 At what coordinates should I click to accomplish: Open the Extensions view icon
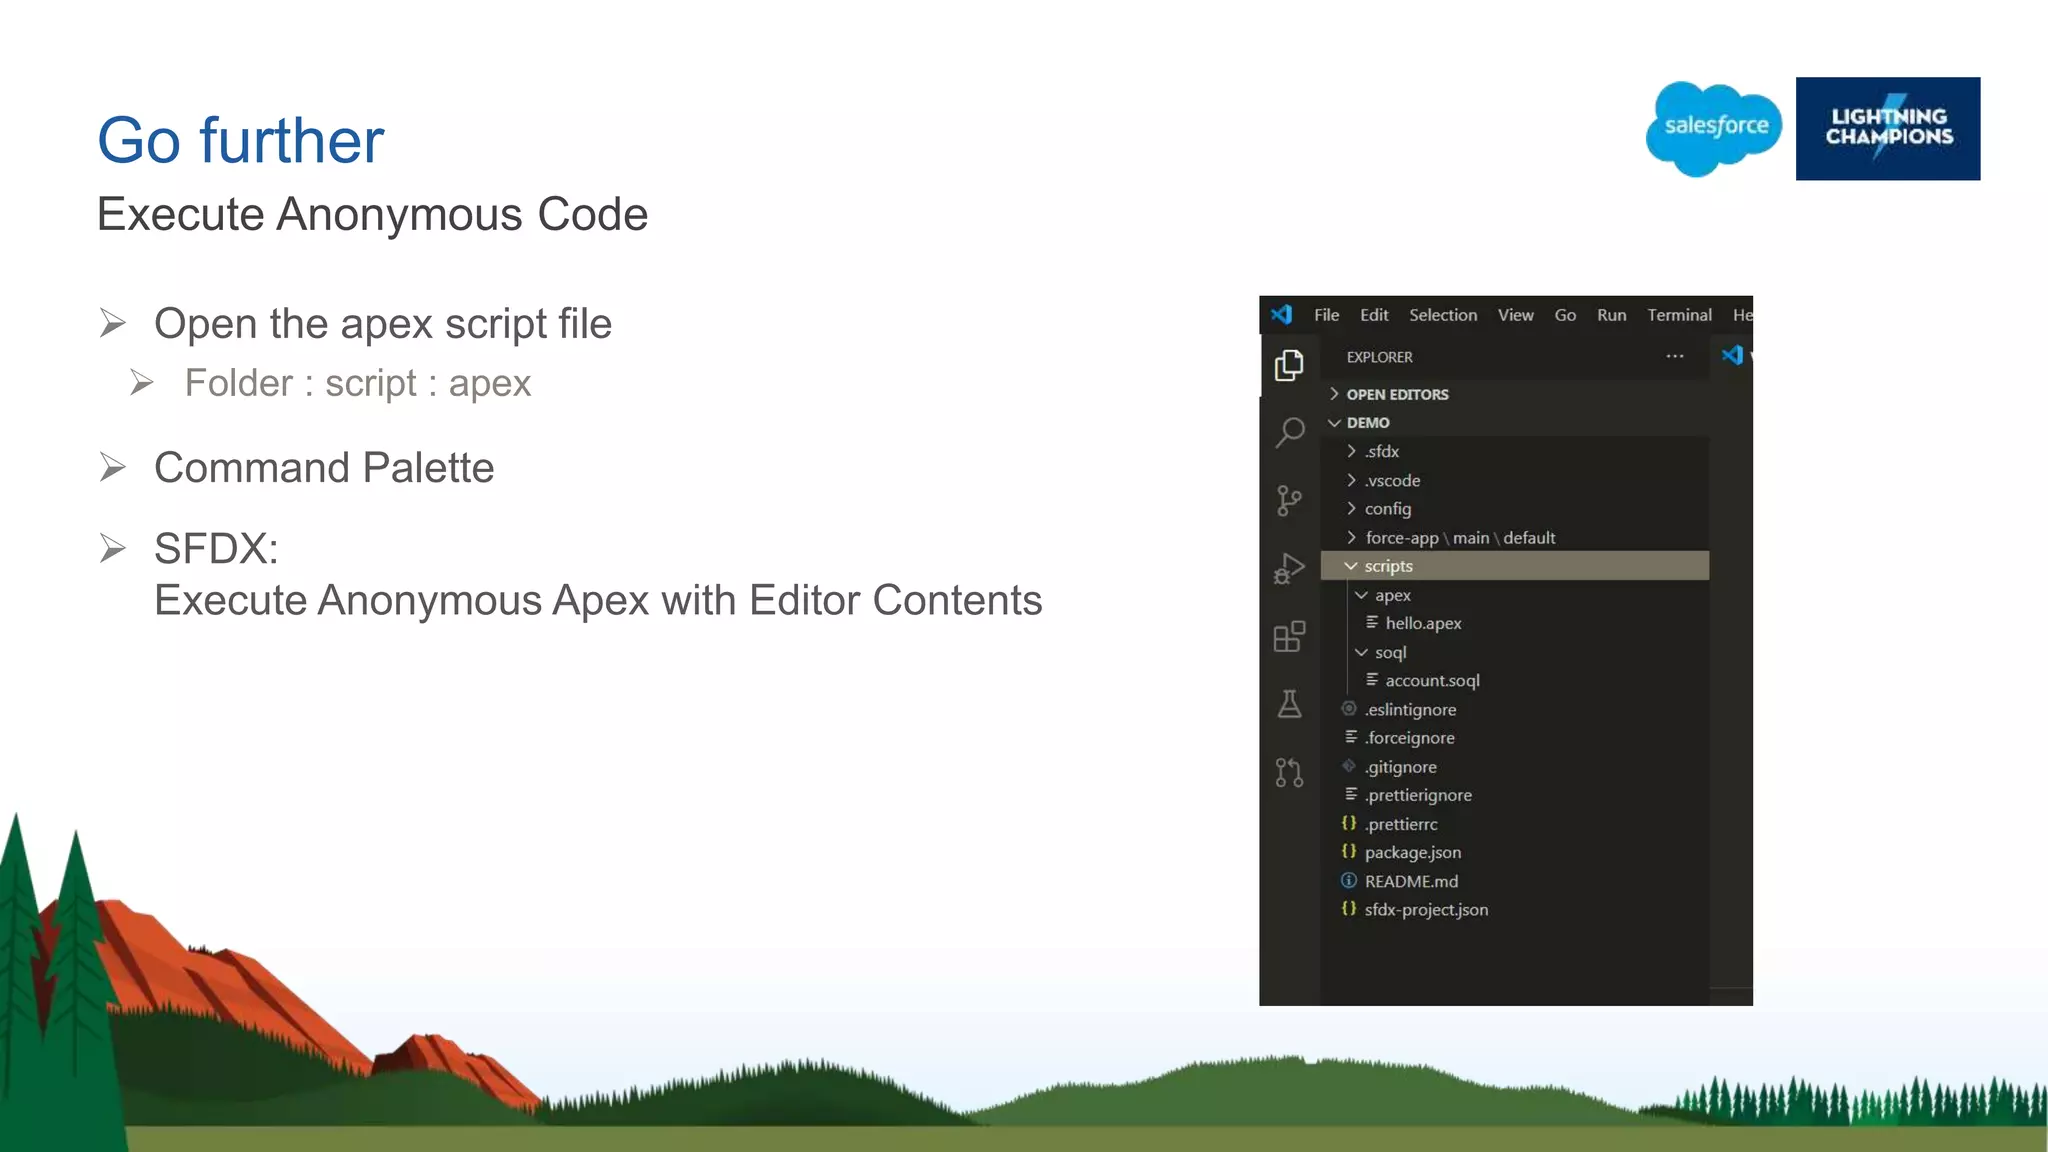[1289, 636]
